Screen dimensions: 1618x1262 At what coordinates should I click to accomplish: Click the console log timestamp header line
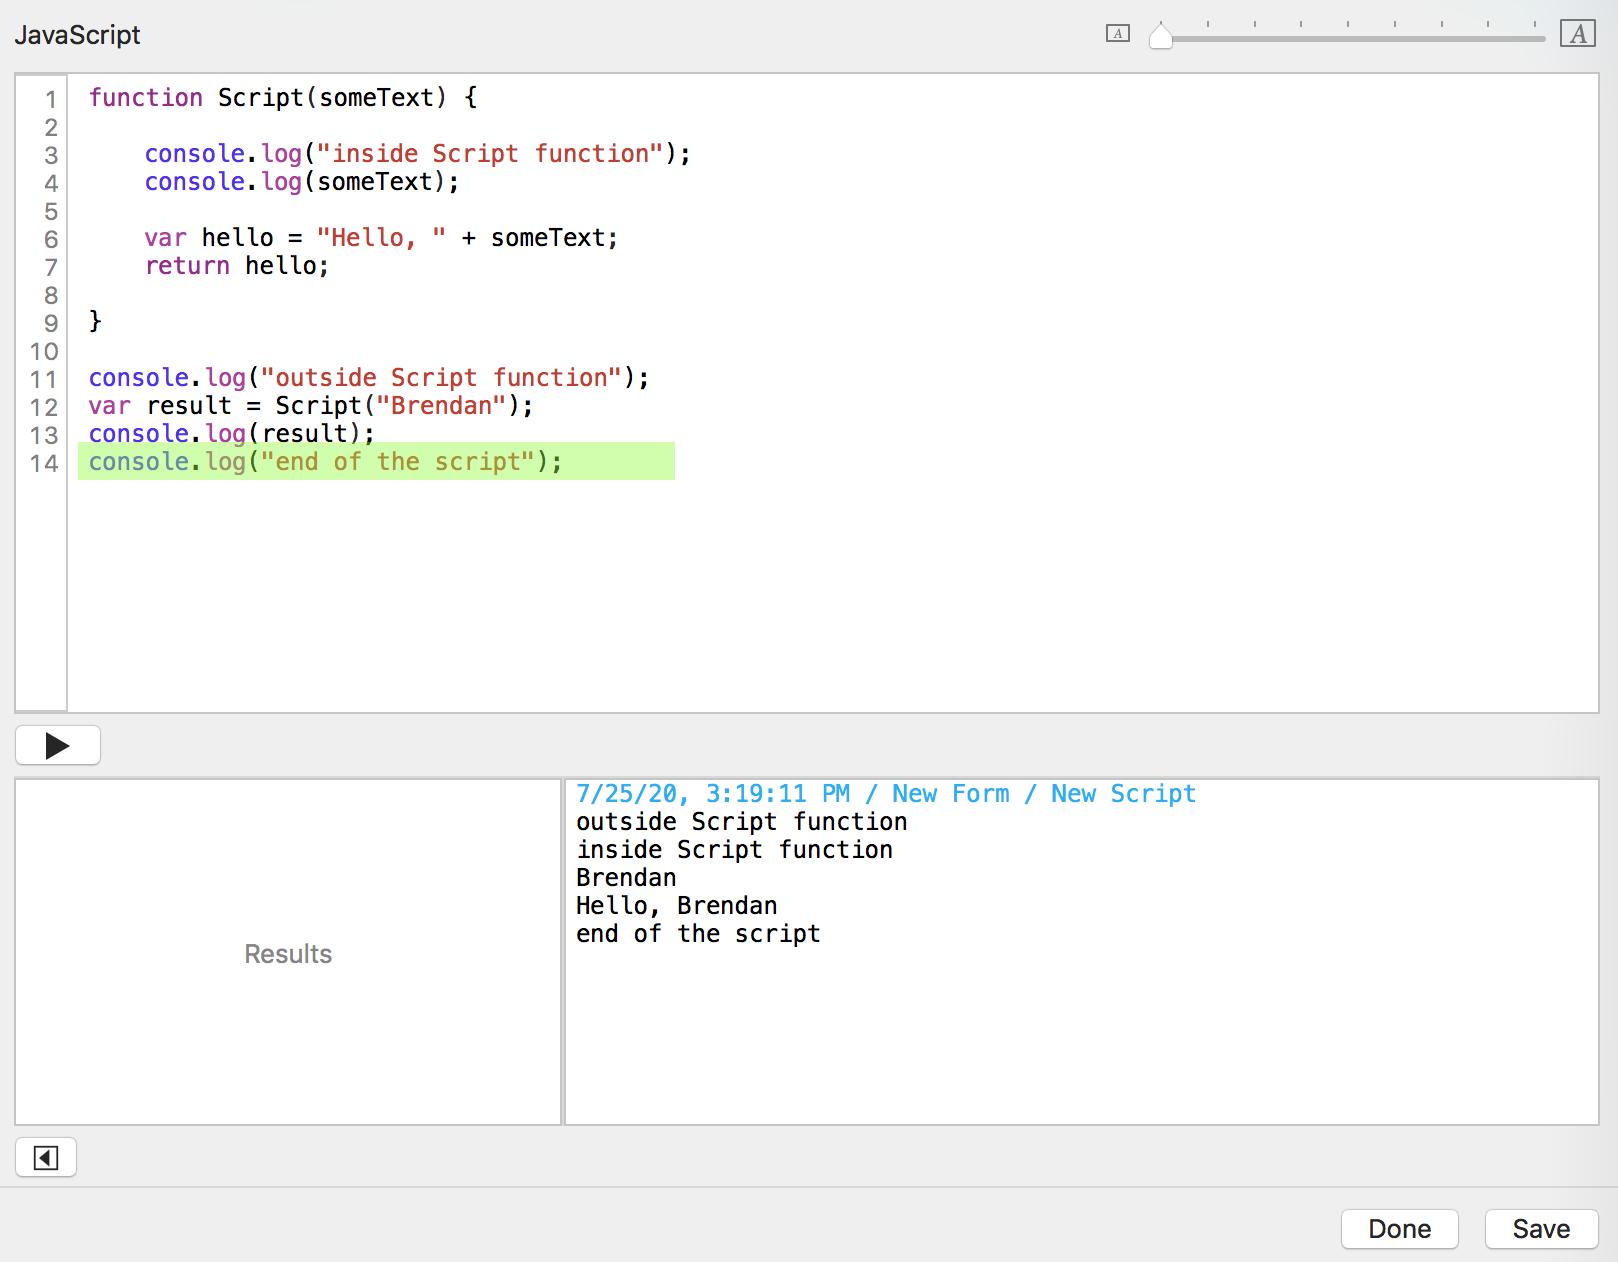point(885,794)
